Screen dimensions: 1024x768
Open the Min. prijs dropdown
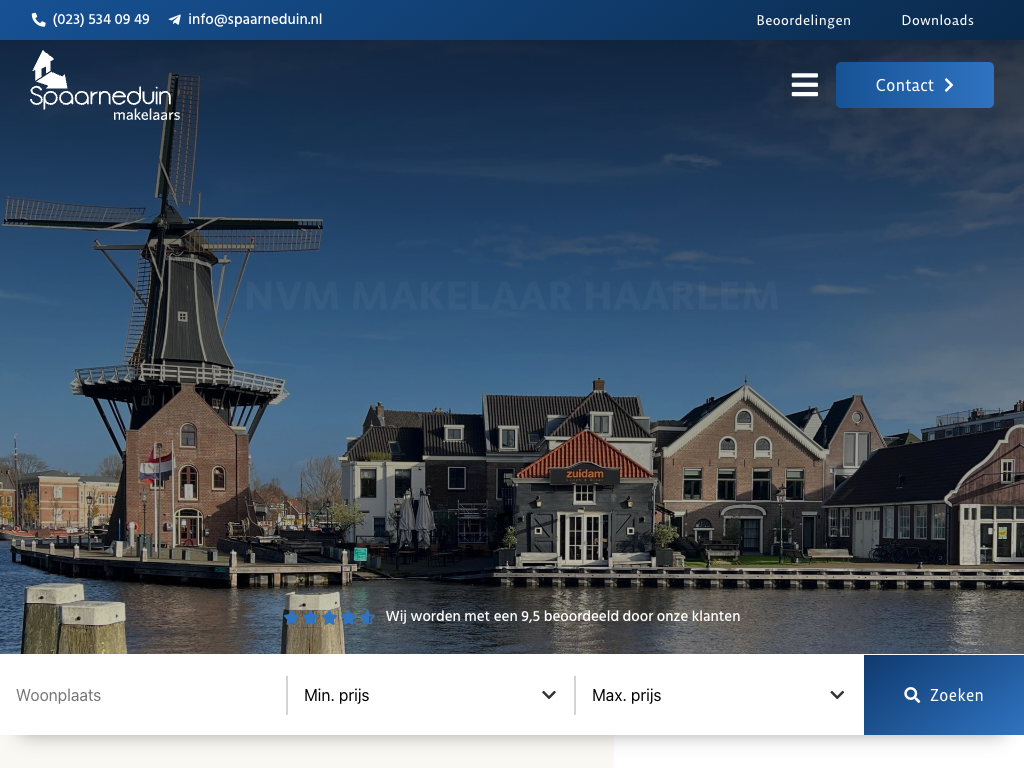[420, 695]
